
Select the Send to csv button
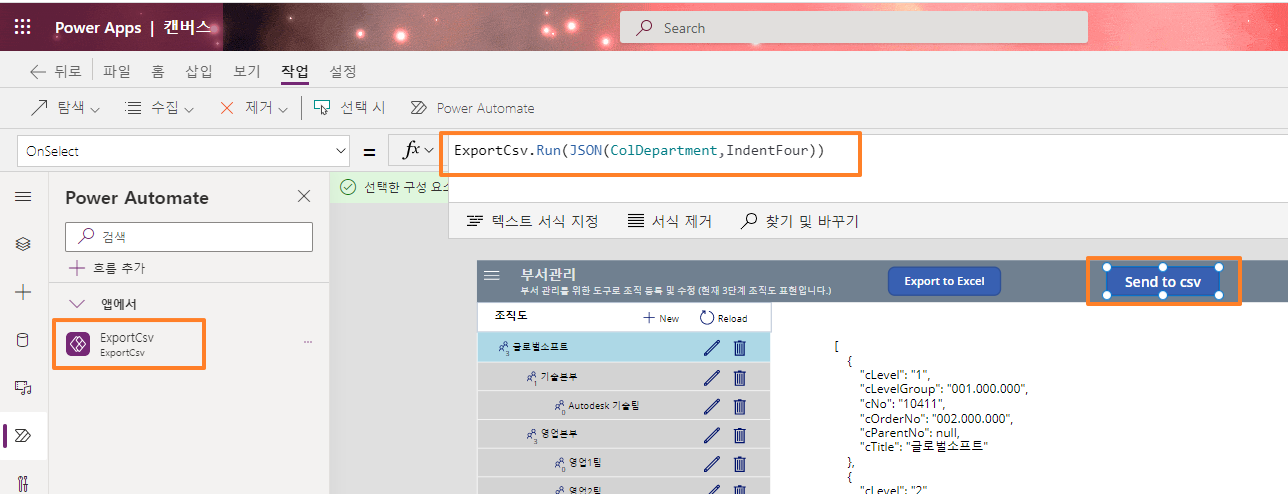click(1162, 282)
